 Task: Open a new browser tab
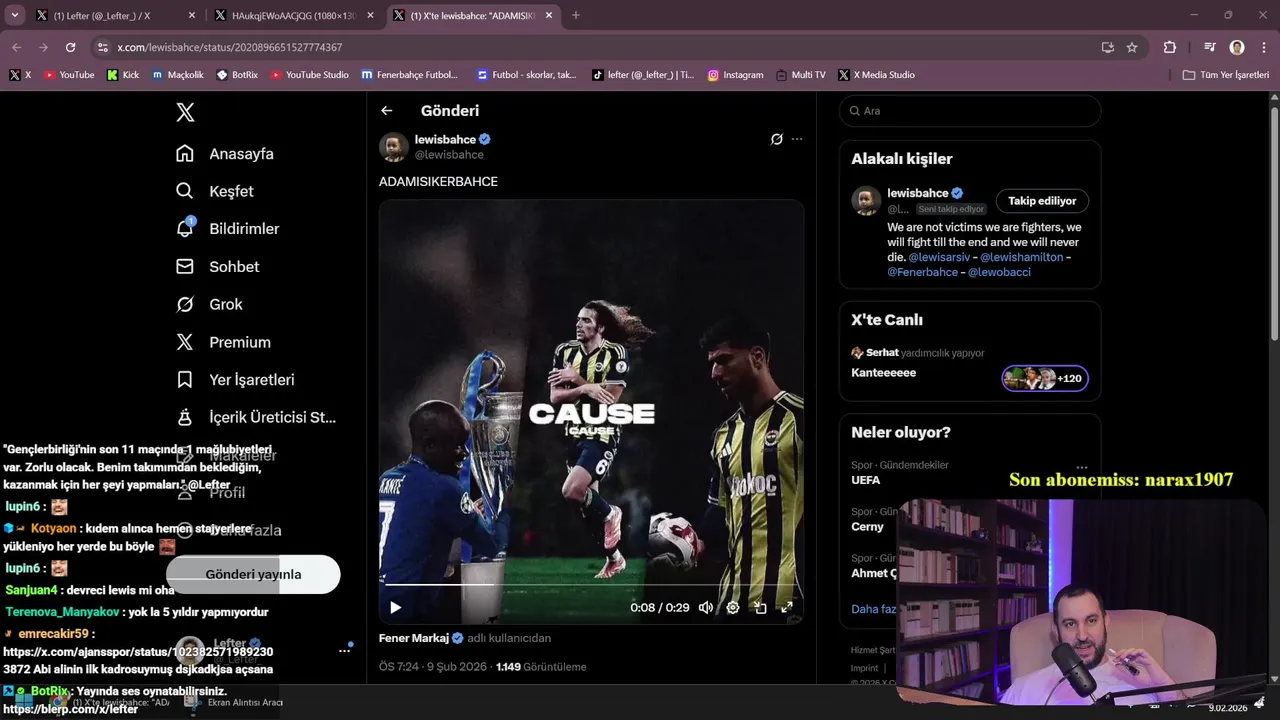[575, 16]
